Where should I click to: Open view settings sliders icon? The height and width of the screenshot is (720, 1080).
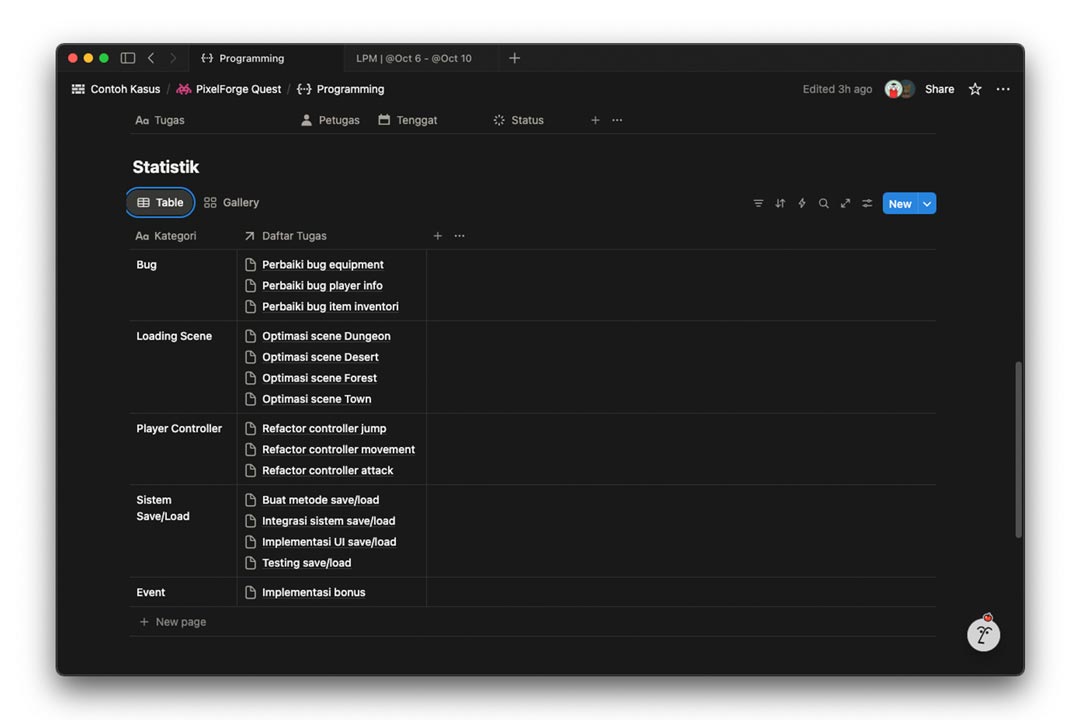pyautogui.click(x=867, y=203)
